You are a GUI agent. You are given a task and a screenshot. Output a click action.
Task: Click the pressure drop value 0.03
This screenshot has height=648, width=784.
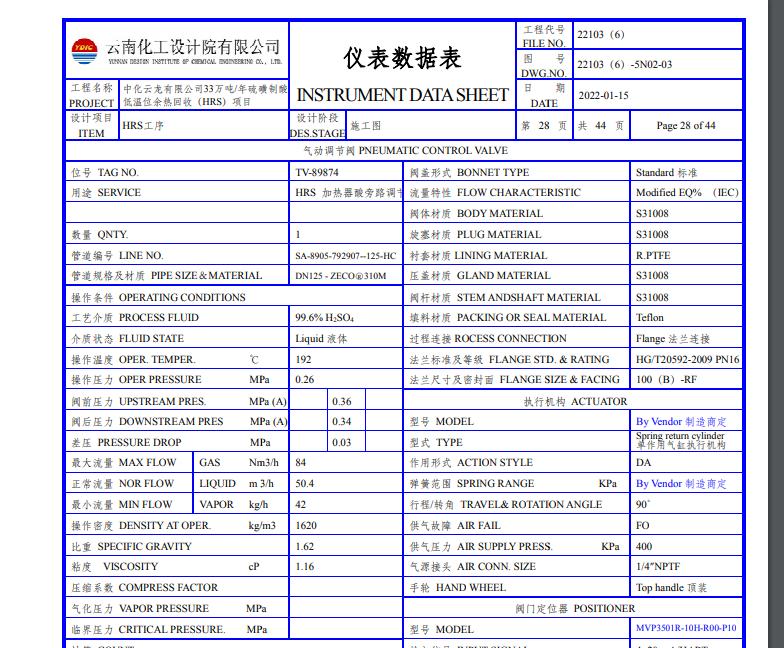(x=342, y=443)
